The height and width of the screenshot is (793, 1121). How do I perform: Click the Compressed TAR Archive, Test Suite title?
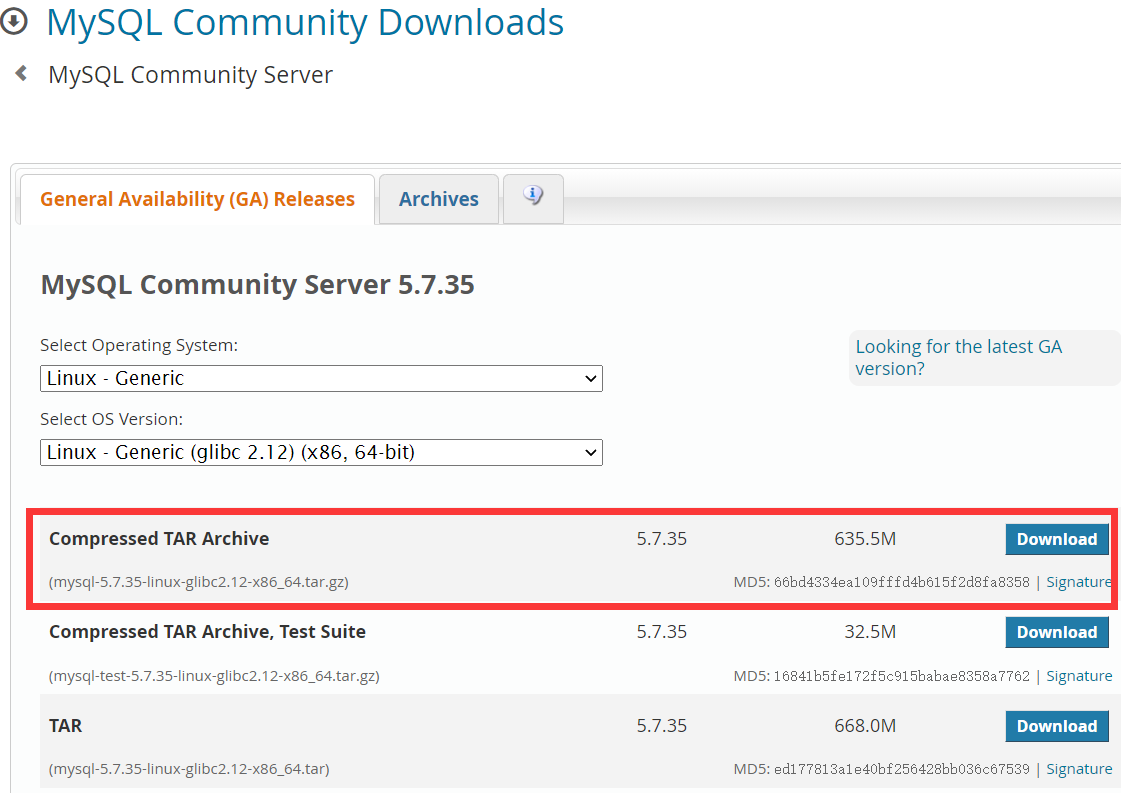click(x=207, y=631)
